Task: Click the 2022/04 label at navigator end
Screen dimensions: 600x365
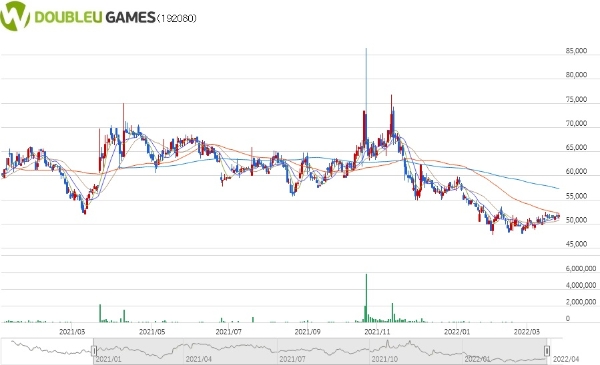Action: click(566, 359)
